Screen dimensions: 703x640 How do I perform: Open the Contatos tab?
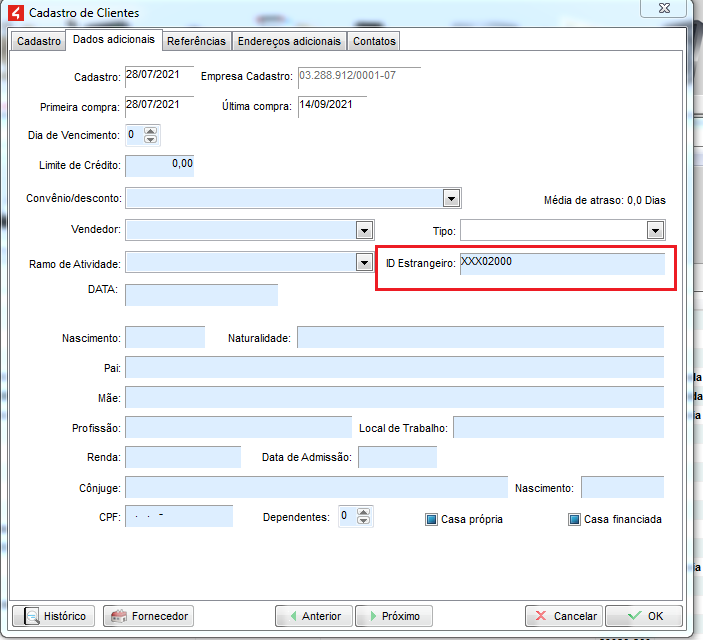coord(374,41)
